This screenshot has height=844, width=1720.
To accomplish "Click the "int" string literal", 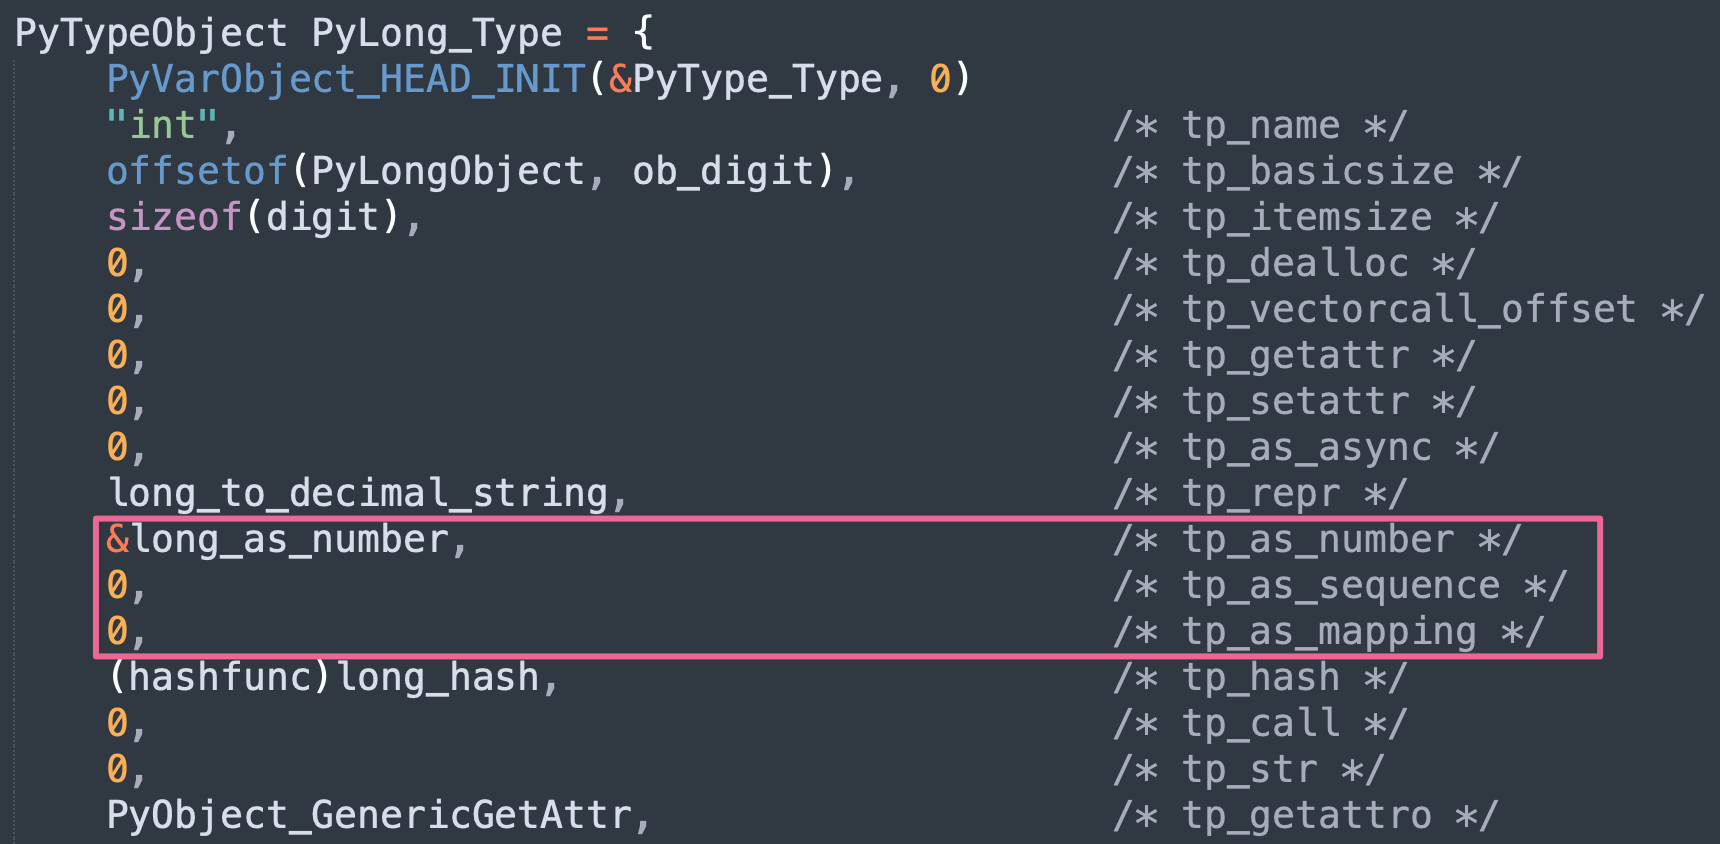I will click(x=162, y=125).
